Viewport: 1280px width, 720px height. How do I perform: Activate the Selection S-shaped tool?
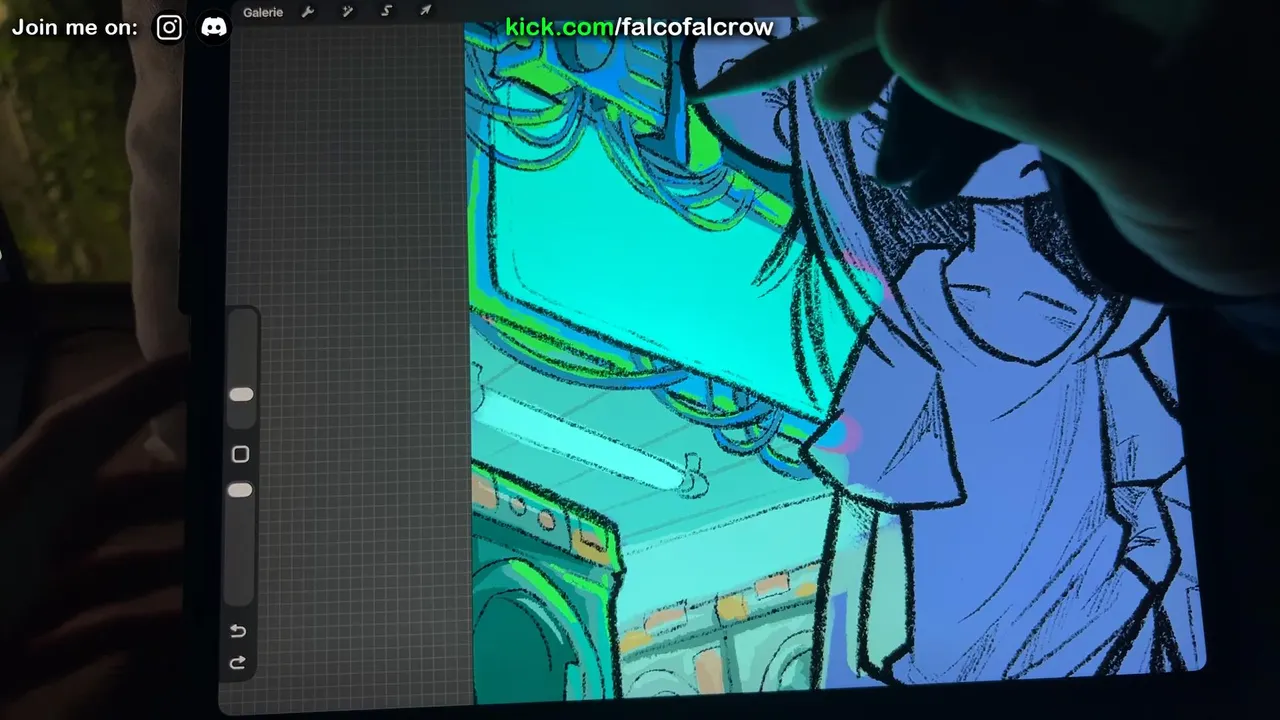(x=387, y=11)
